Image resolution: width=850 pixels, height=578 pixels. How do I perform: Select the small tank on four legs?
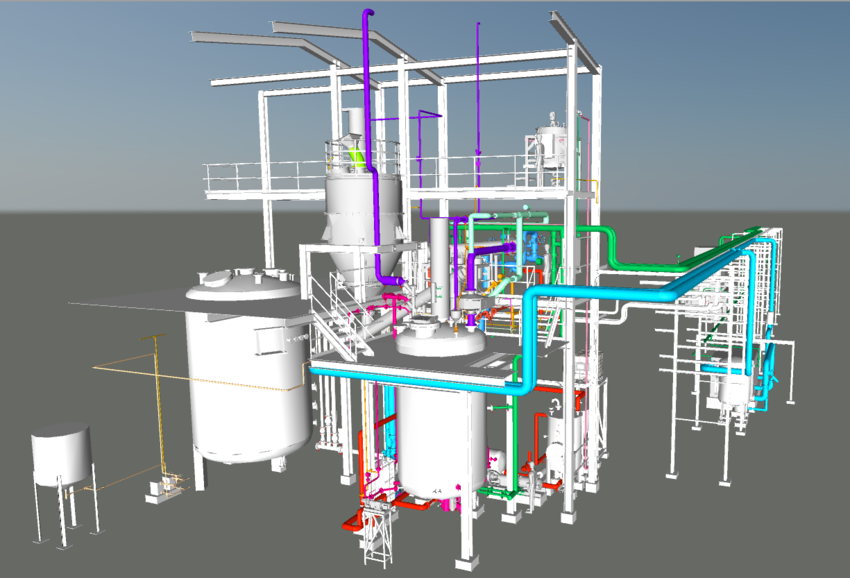point(61,454)
